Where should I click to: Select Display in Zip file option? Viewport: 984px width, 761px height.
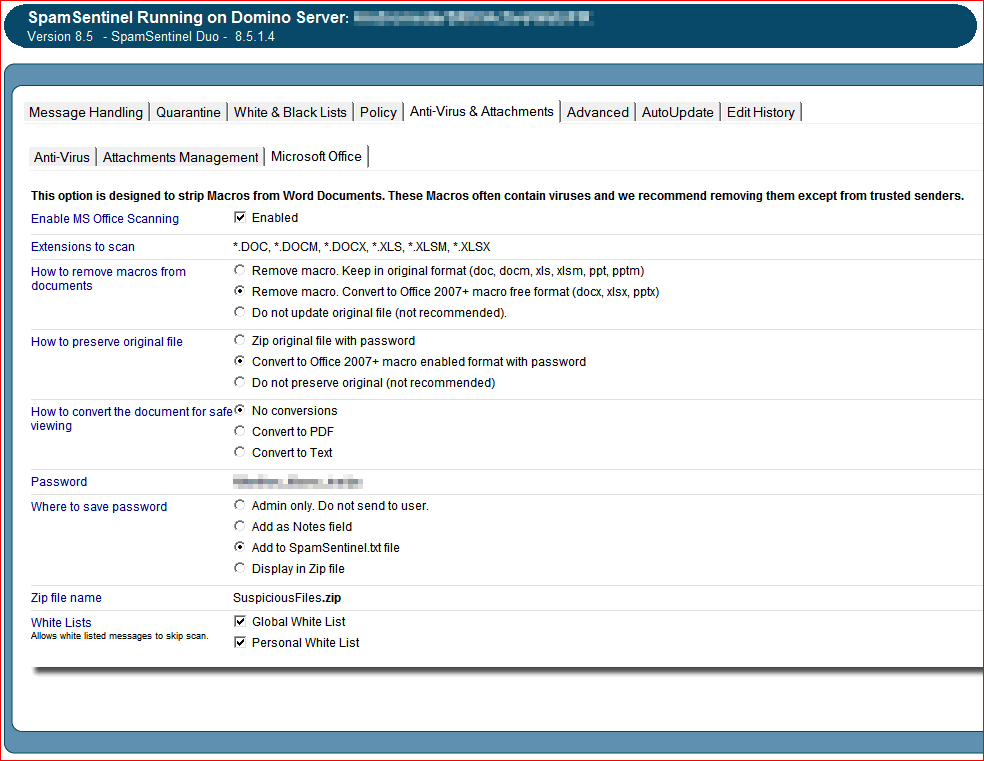[x=239, y=568]
